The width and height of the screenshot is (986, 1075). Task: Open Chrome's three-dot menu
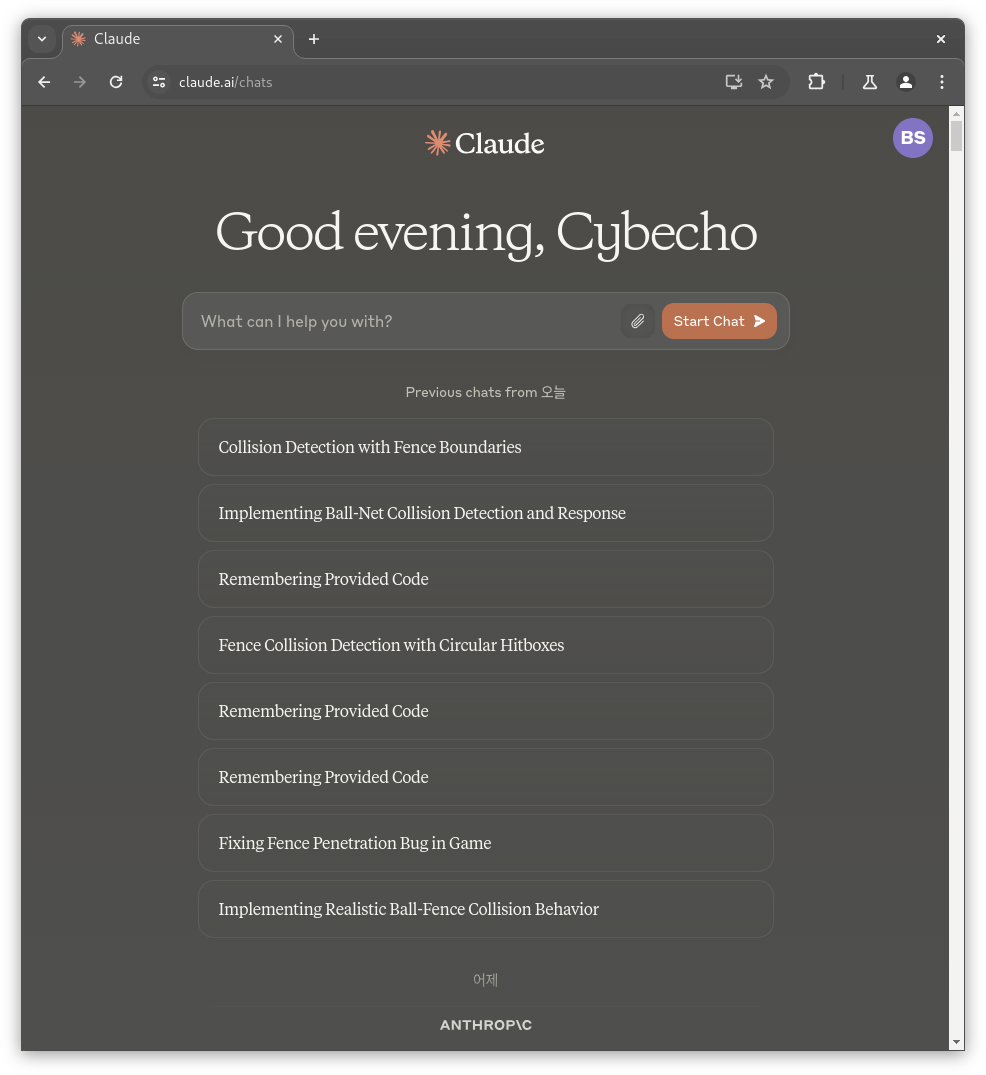point(941,82)
